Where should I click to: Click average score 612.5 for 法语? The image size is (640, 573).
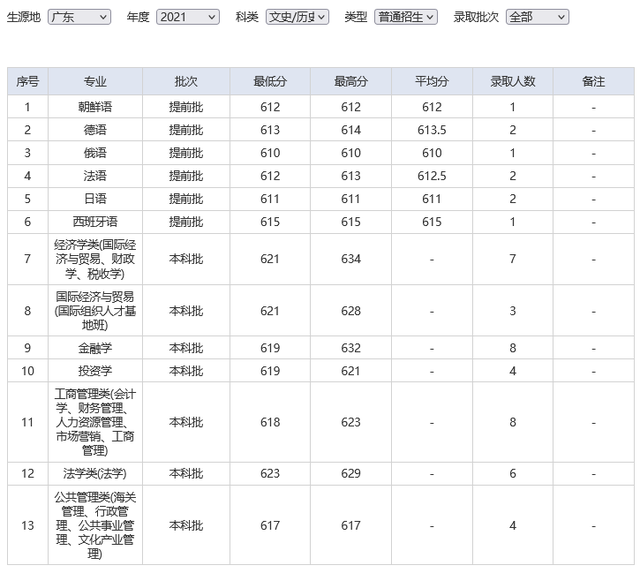[431, 176]
